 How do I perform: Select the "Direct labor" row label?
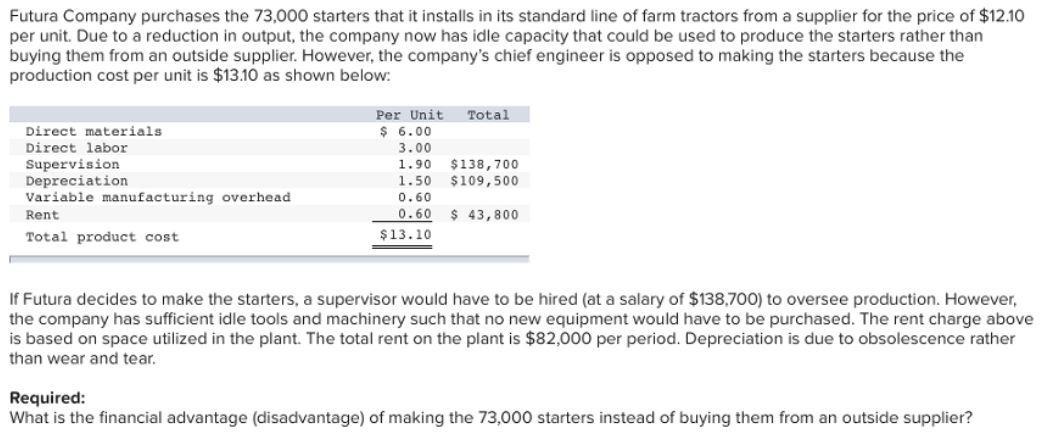[x=76, y=148]
